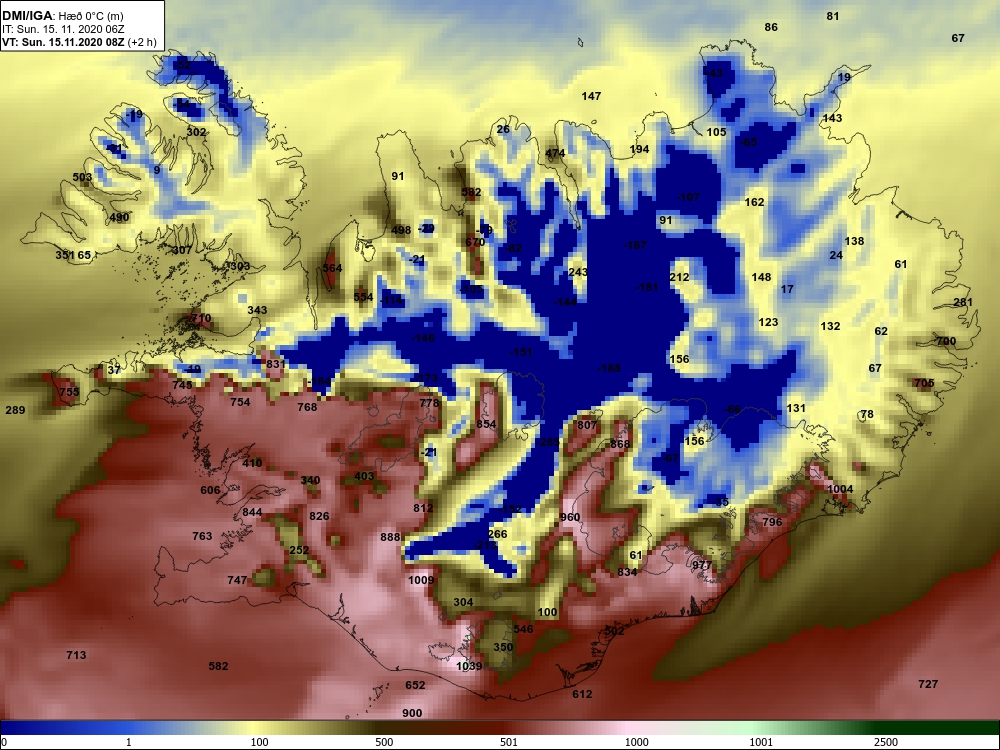
Task: Select the map value 778
Action: pos(430,403)
